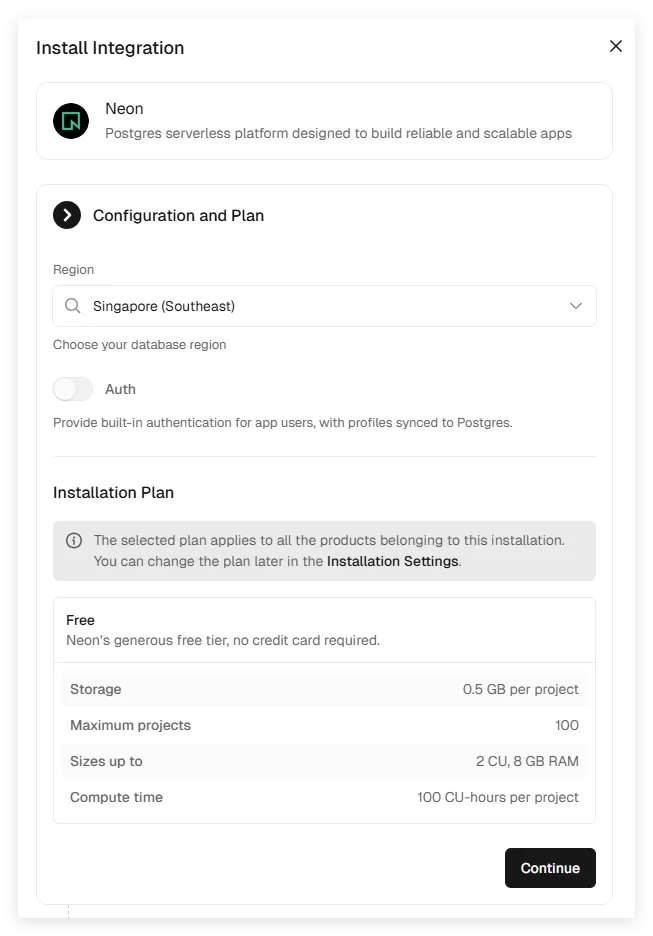
Task: Click the Storage row in plan details
Action: (324, 689)
